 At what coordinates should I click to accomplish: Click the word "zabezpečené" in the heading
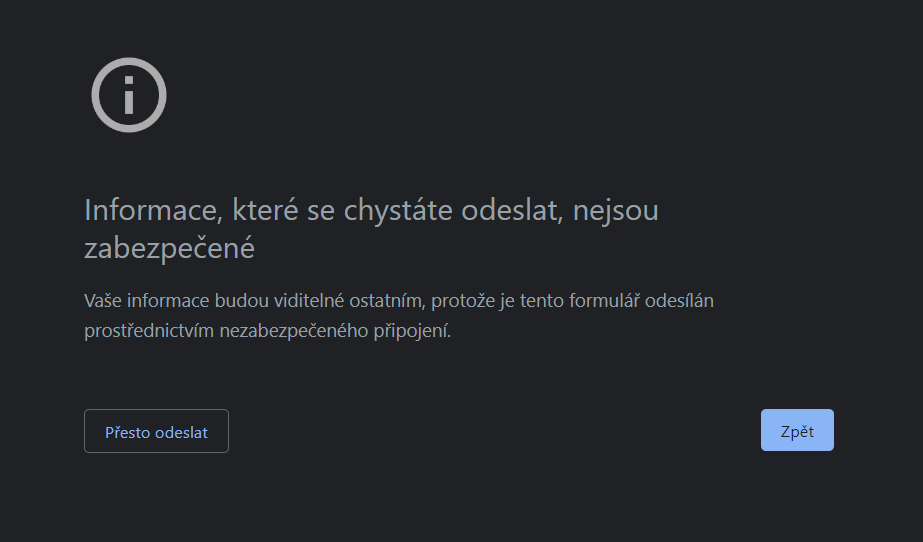pyautogui.click(x=169, y=248)
